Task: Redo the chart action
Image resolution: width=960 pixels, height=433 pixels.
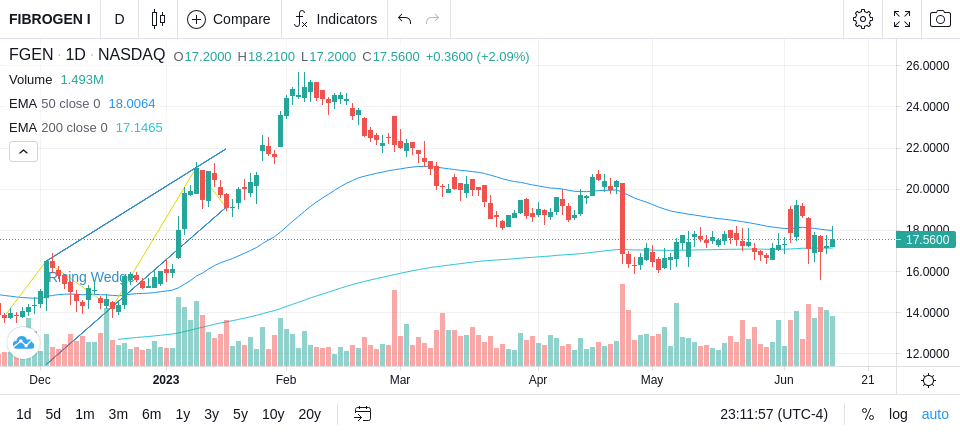Action: tap(433, 19)
